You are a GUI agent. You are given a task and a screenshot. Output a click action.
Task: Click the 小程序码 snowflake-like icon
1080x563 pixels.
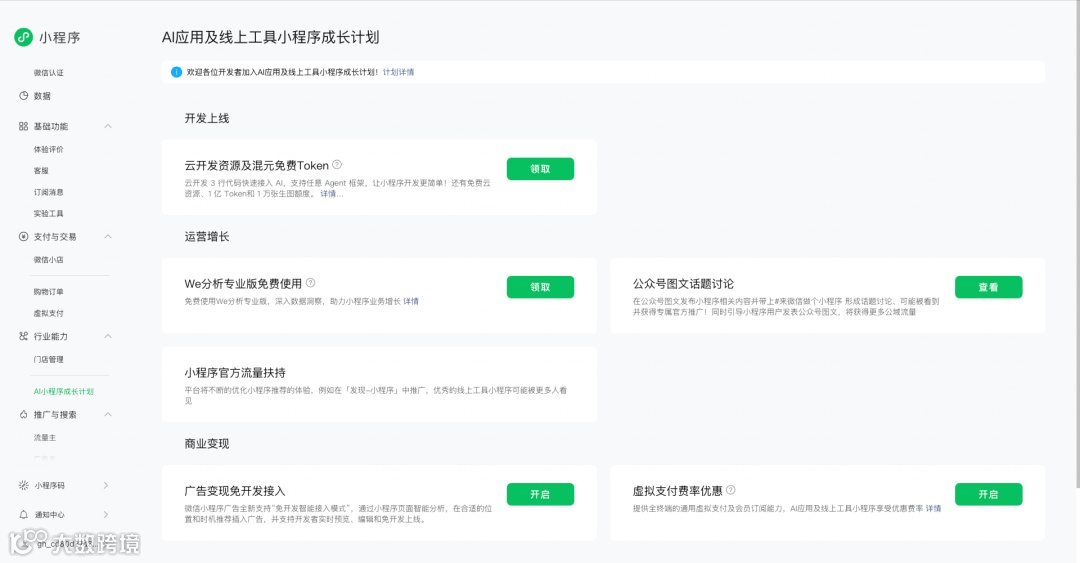tap(23, 485)
